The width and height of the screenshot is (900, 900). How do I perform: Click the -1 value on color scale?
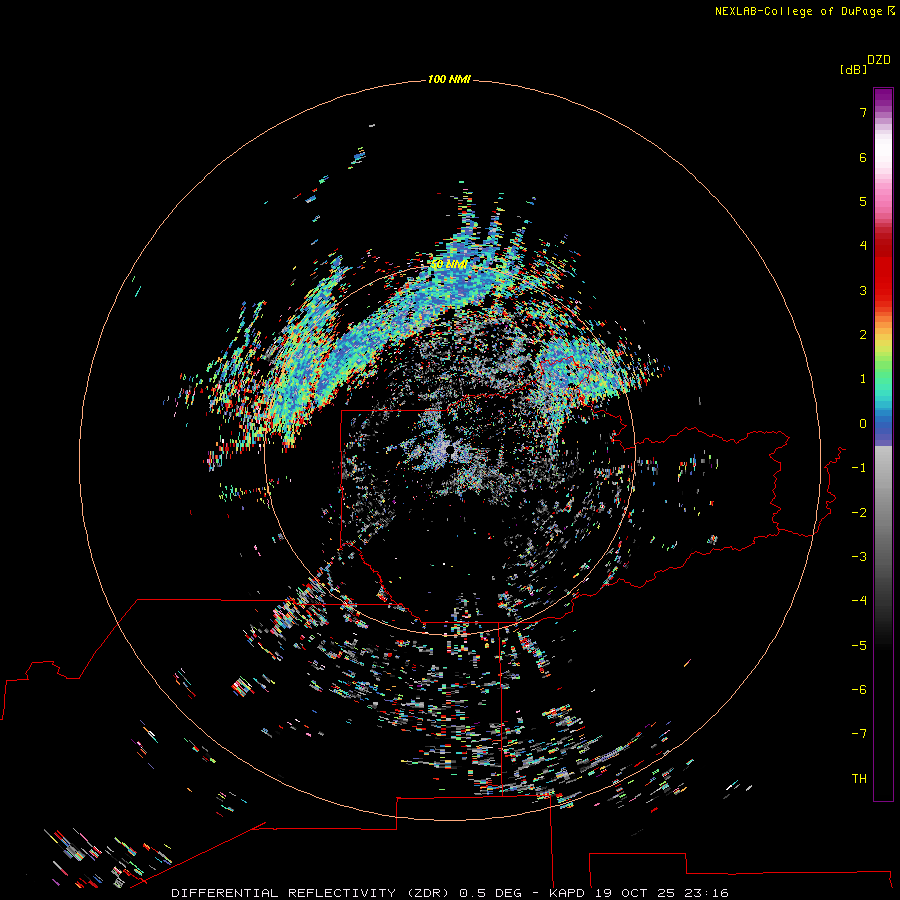[x=859, y=468]
